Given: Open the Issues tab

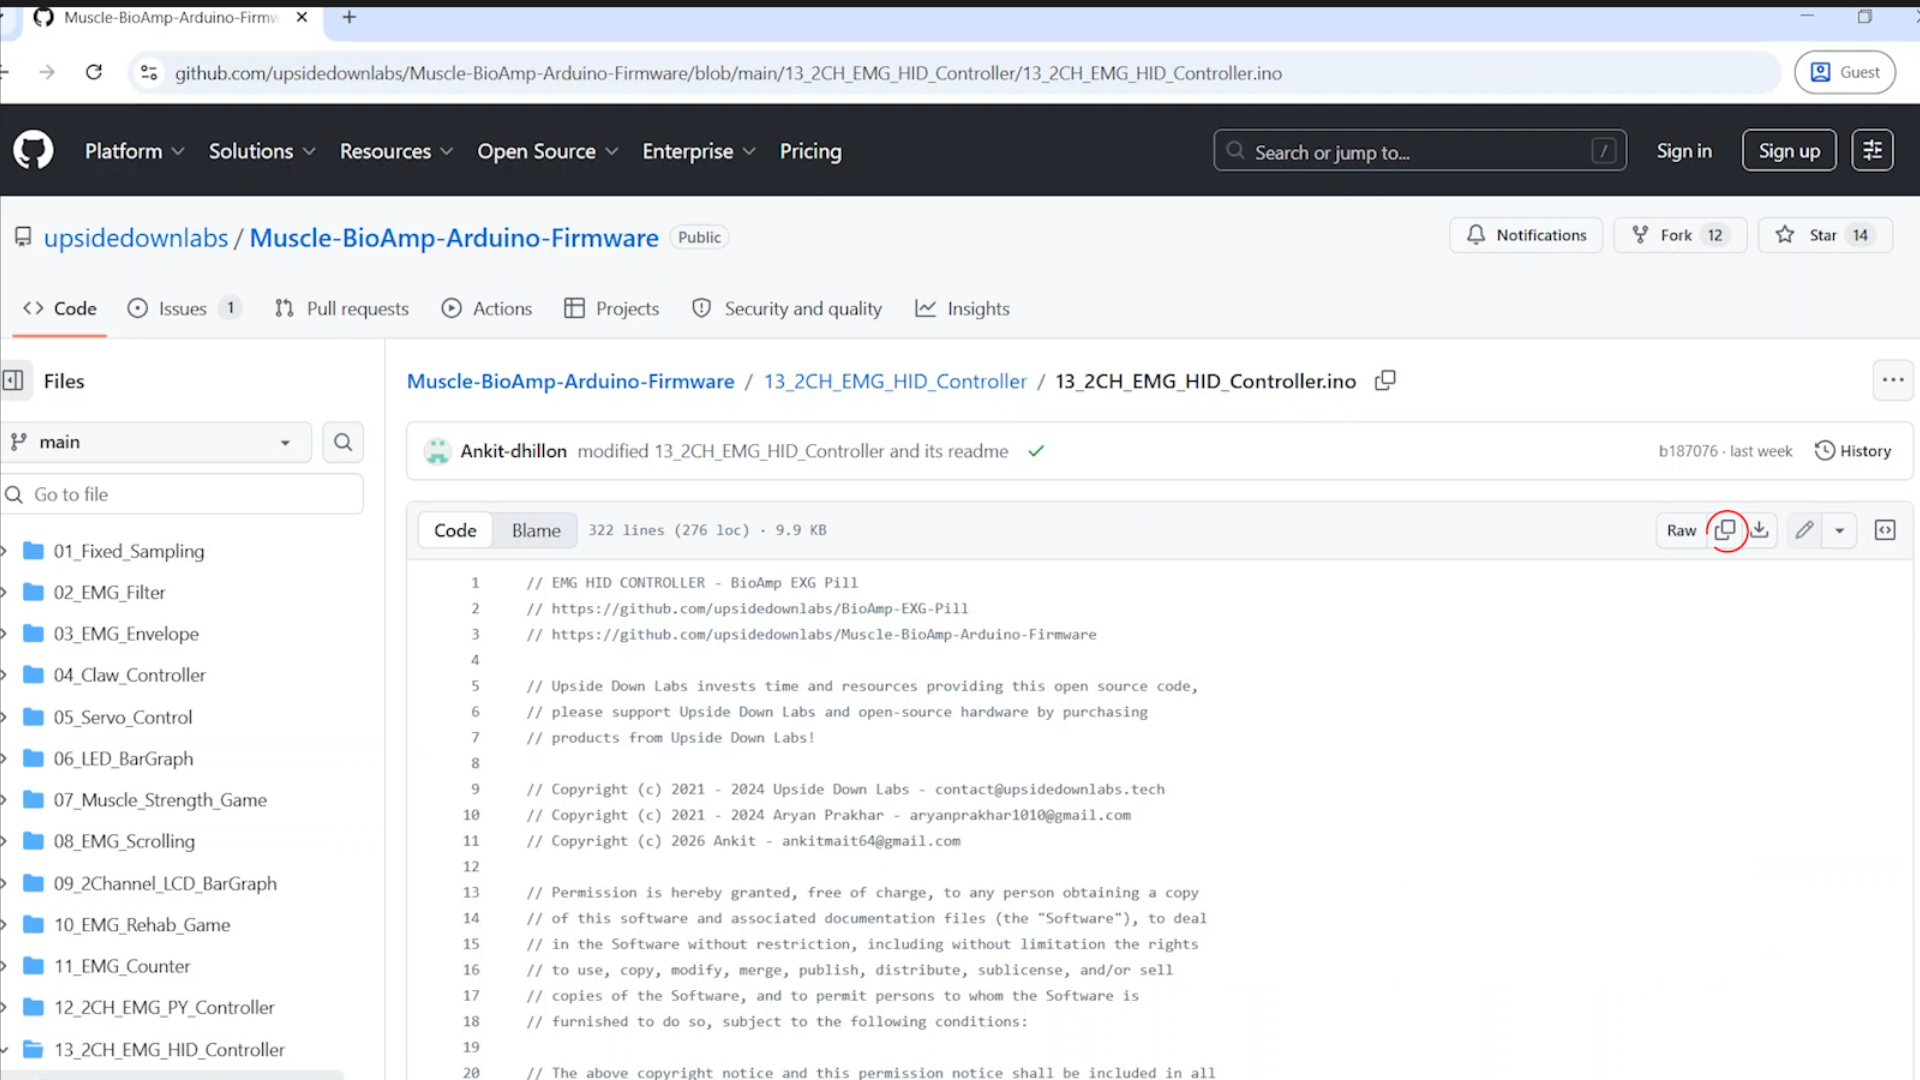Looking at the screenshot, I should pyautogui.click(x=184, y=309).
